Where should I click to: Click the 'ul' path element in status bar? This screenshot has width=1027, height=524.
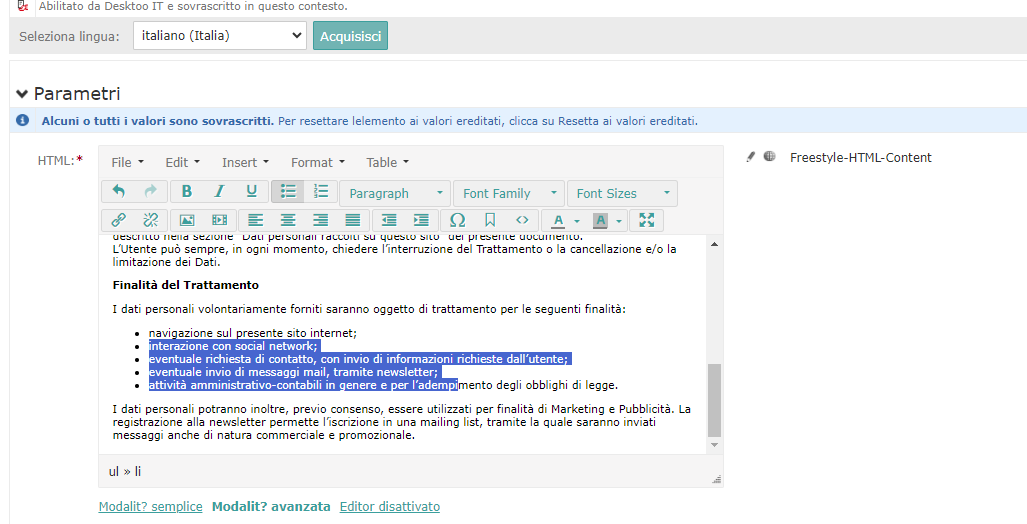tap(114, 471)
